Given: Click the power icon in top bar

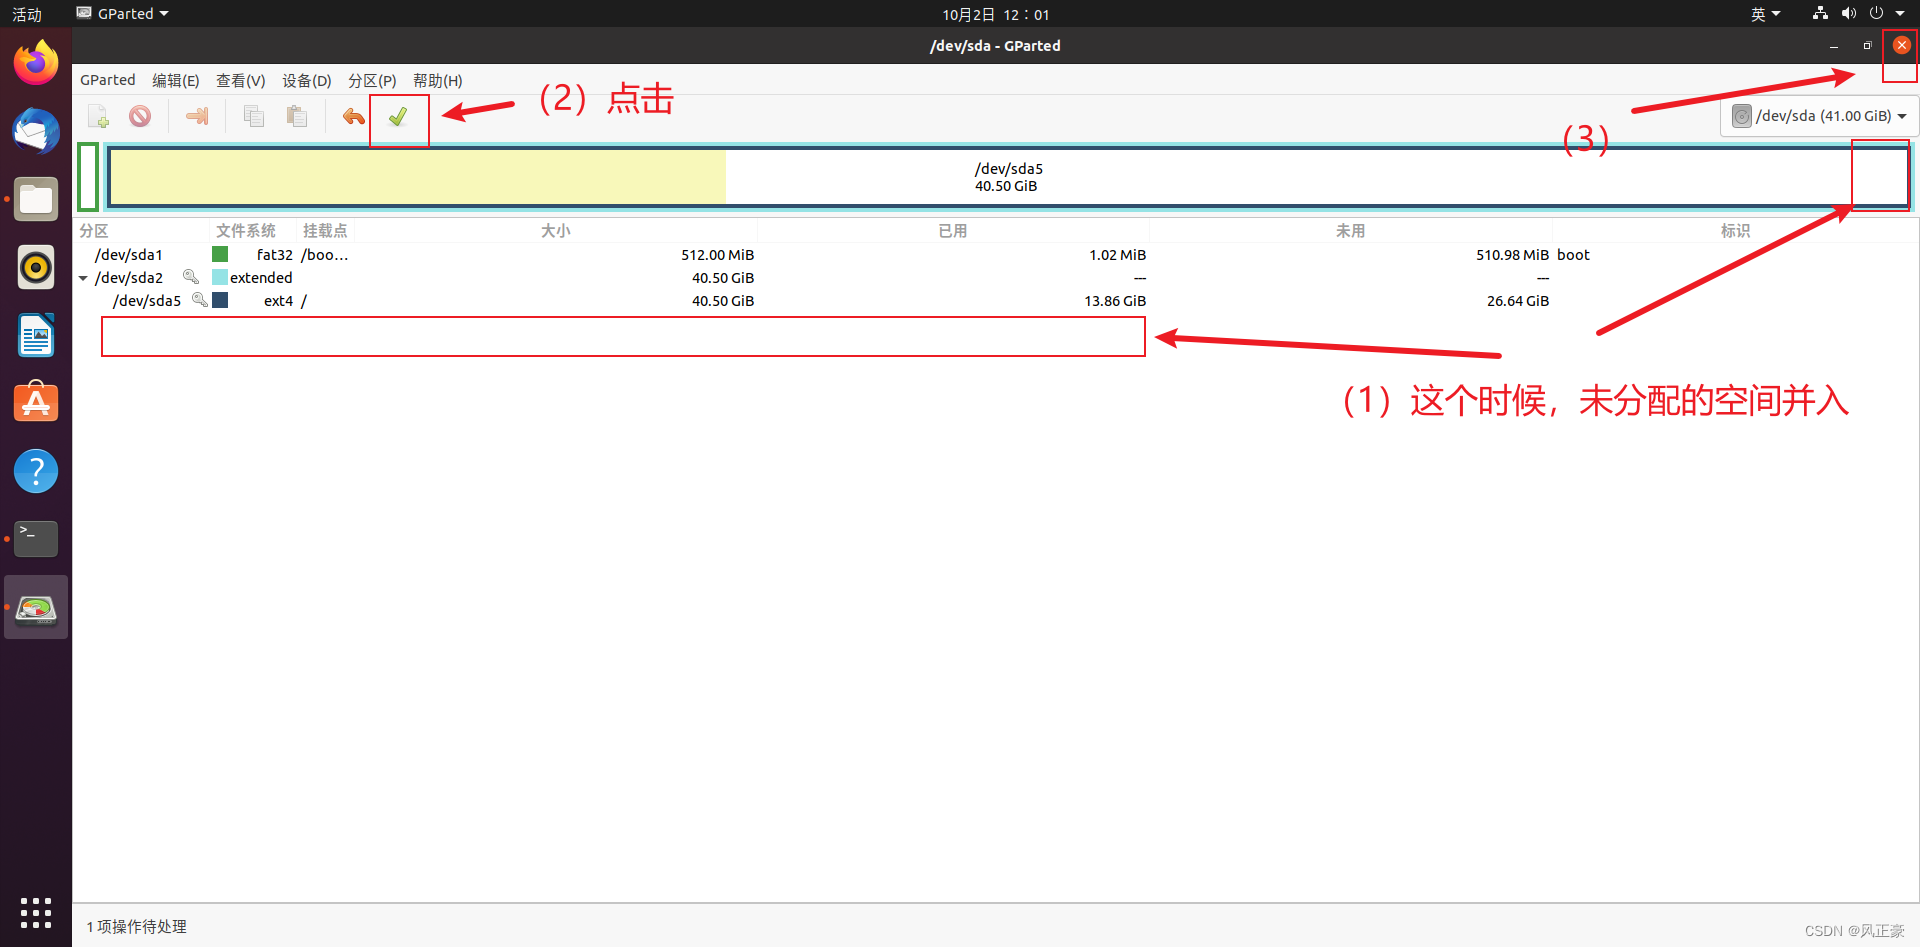Looking at the screenshot, I should click(1876, 14).
